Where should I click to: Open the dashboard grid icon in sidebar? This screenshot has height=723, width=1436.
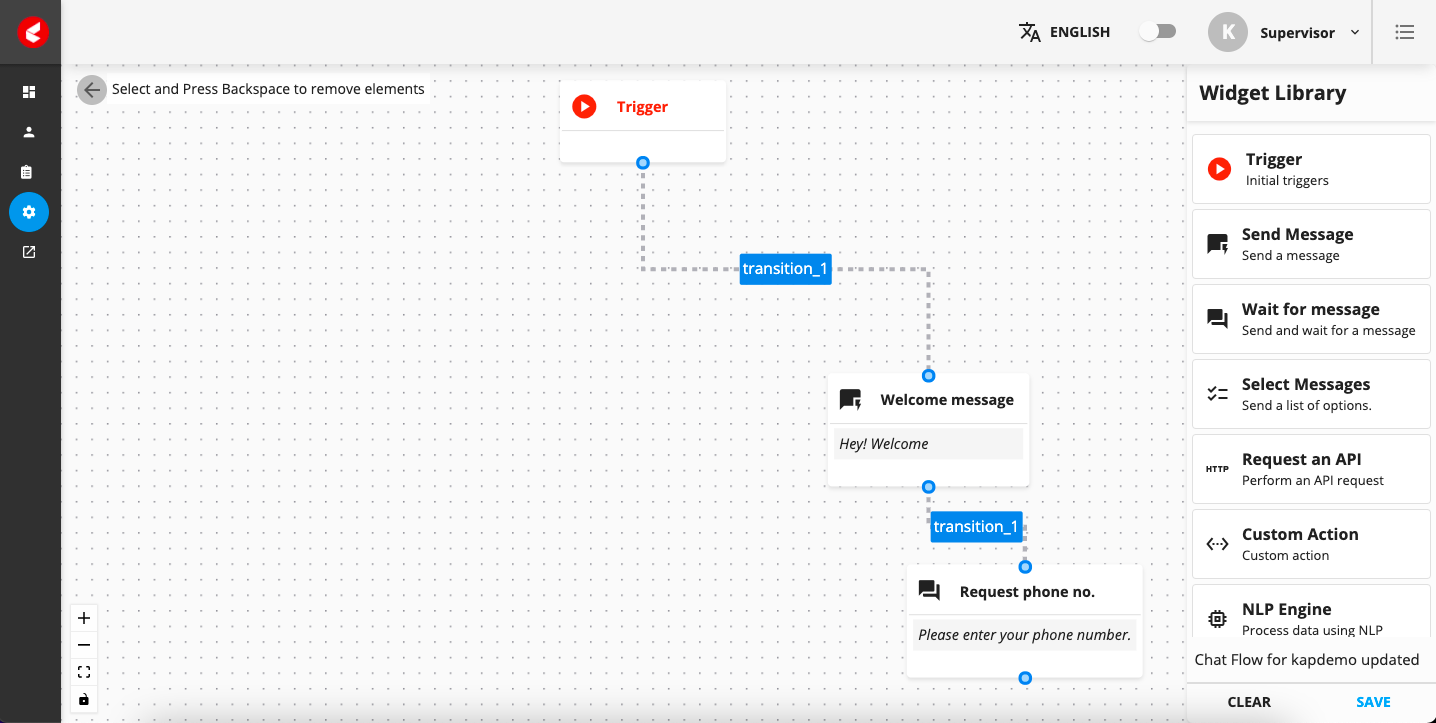coord(29,92)
